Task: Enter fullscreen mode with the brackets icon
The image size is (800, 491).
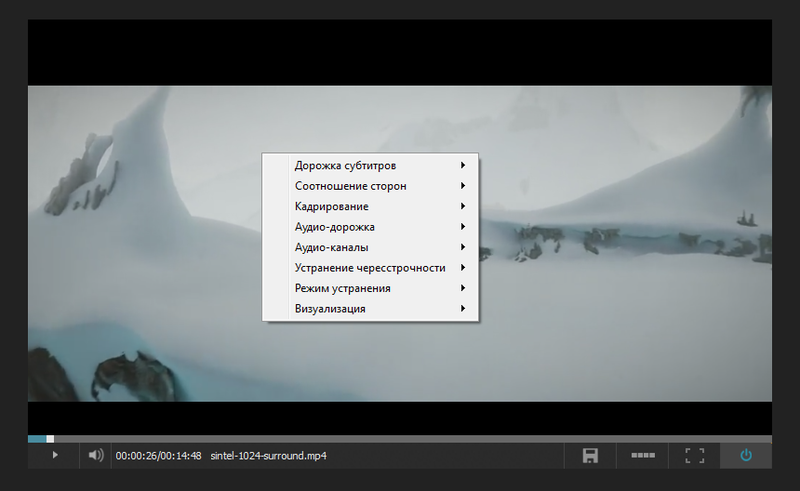Action: [x=694, y=455]
